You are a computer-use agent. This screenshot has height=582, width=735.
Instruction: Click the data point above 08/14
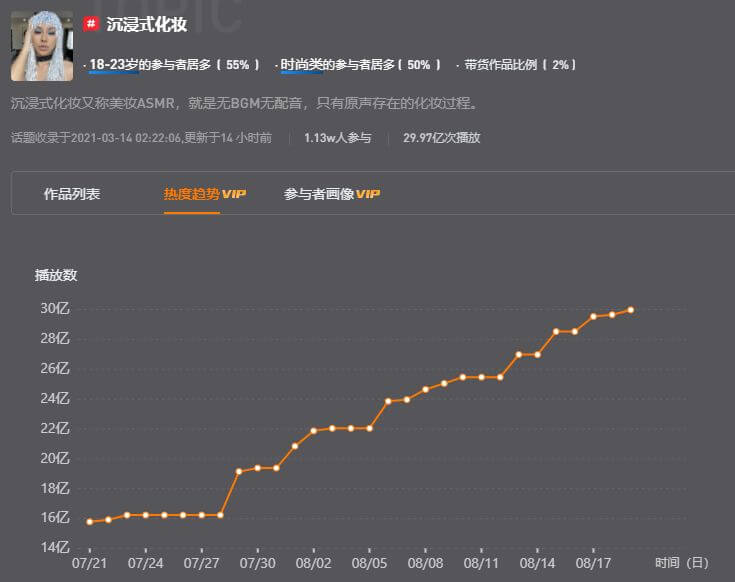(537, 354)
